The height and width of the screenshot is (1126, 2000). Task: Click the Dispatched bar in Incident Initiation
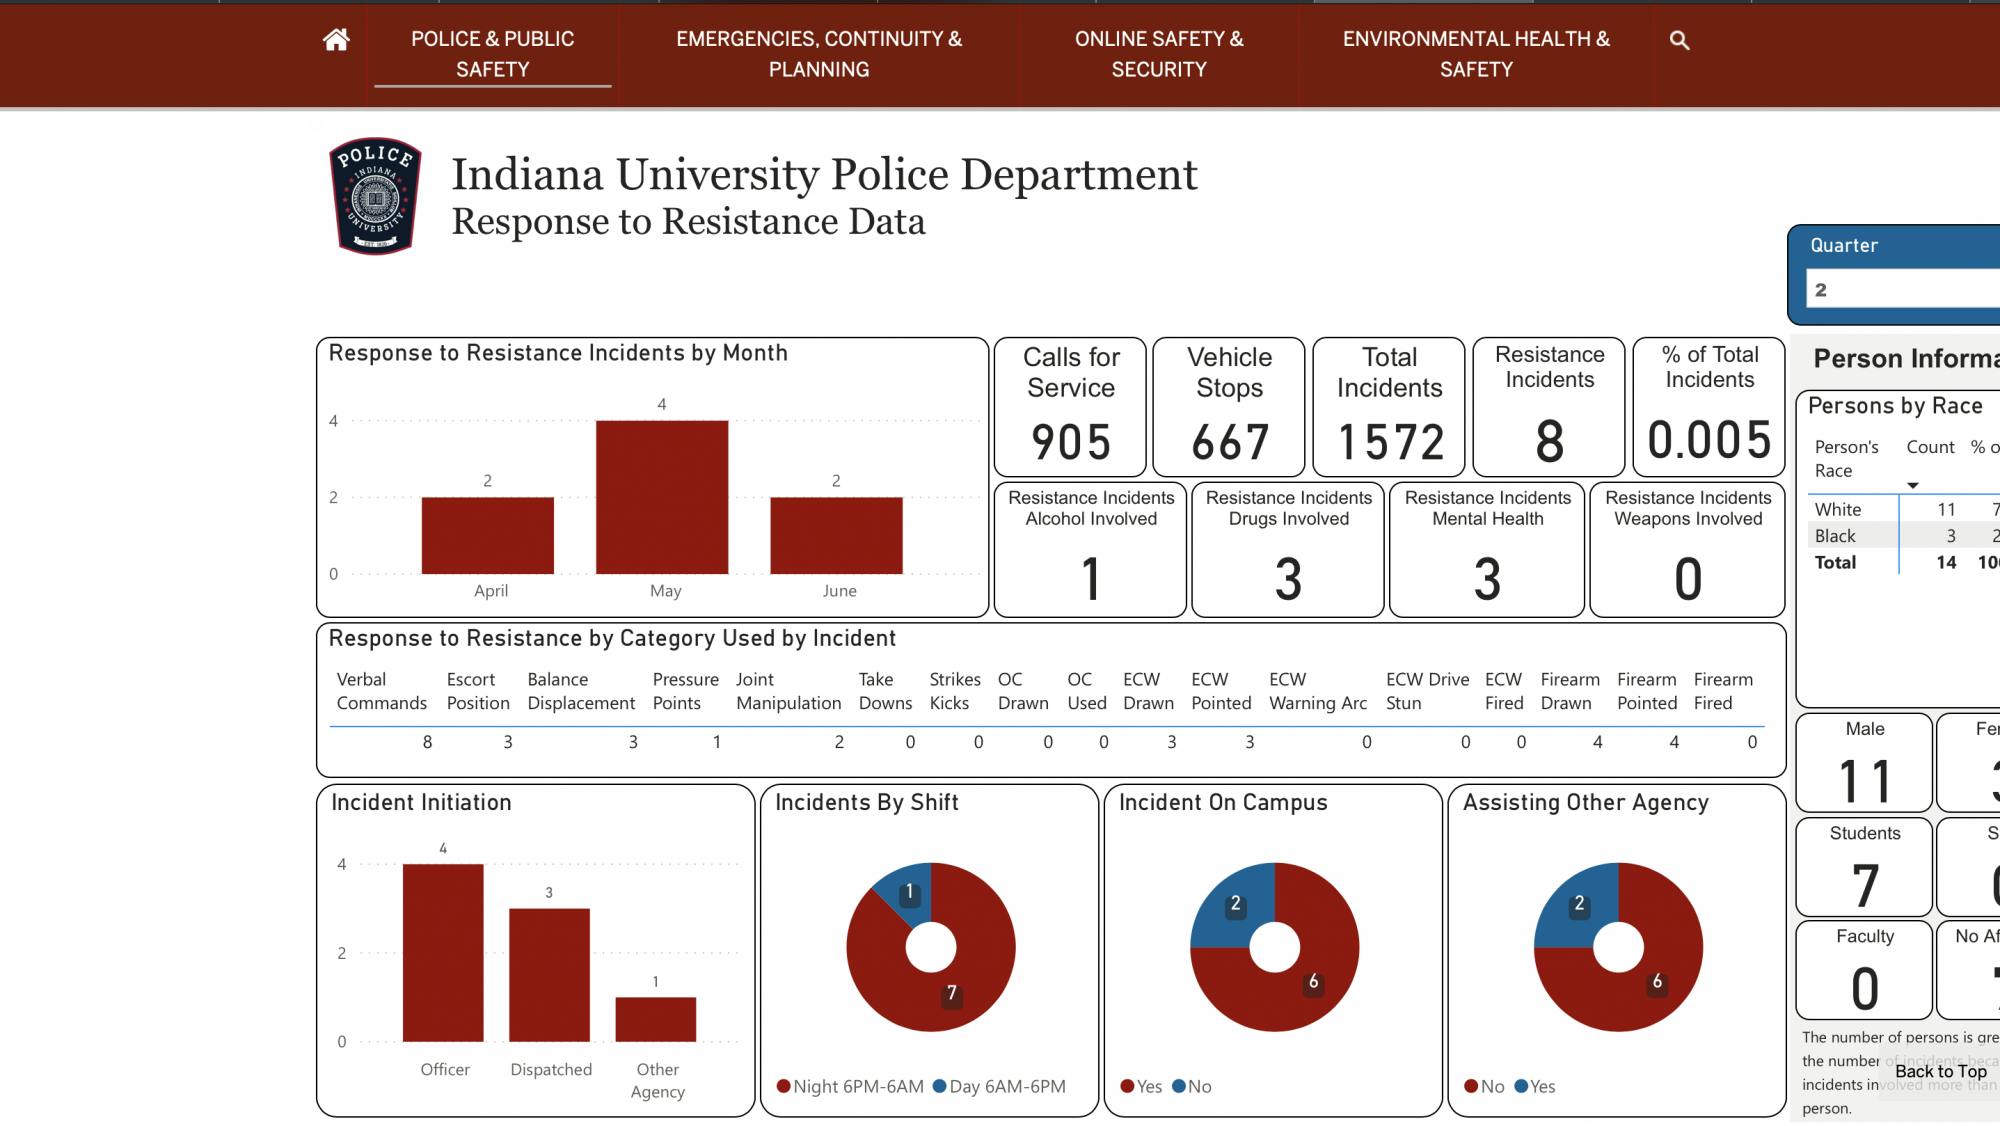click(x=549, y=975)
